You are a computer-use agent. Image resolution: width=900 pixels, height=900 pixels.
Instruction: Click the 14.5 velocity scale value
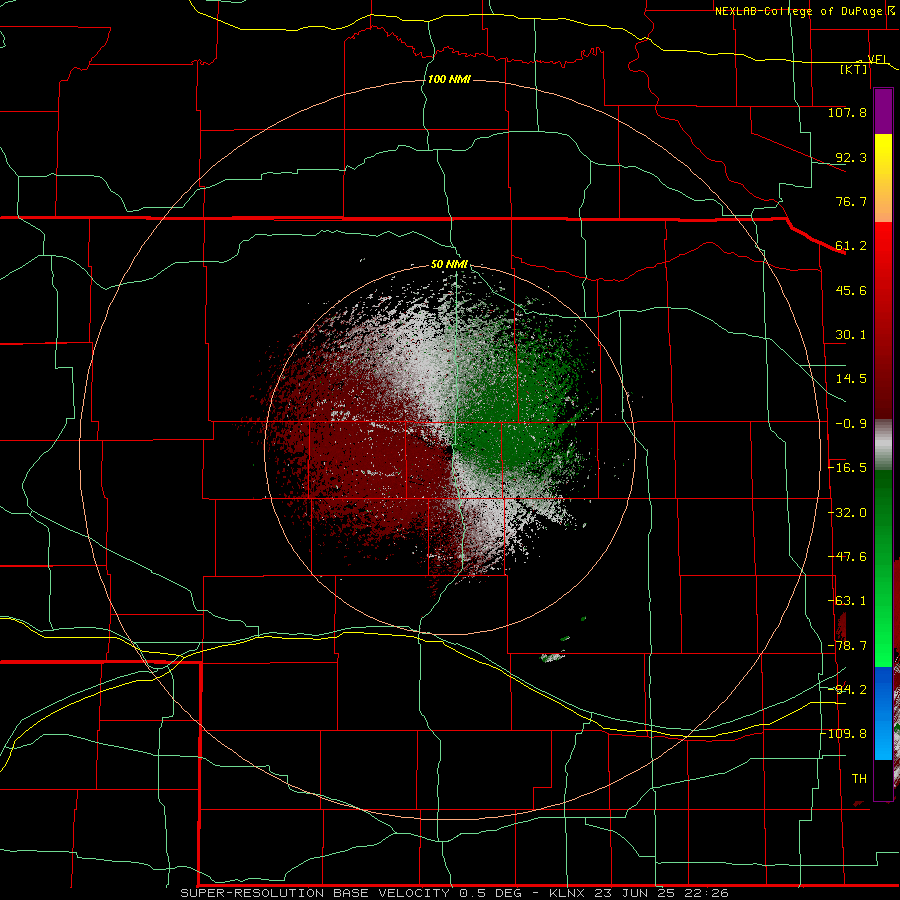click(x=851, y=379)
